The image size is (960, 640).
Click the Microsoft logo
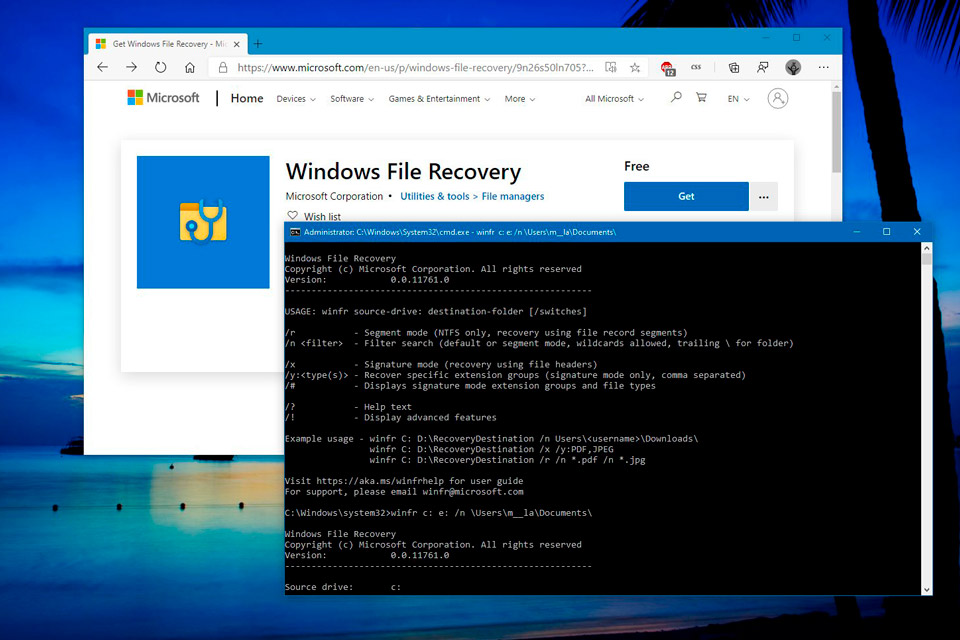click(163, 98)
